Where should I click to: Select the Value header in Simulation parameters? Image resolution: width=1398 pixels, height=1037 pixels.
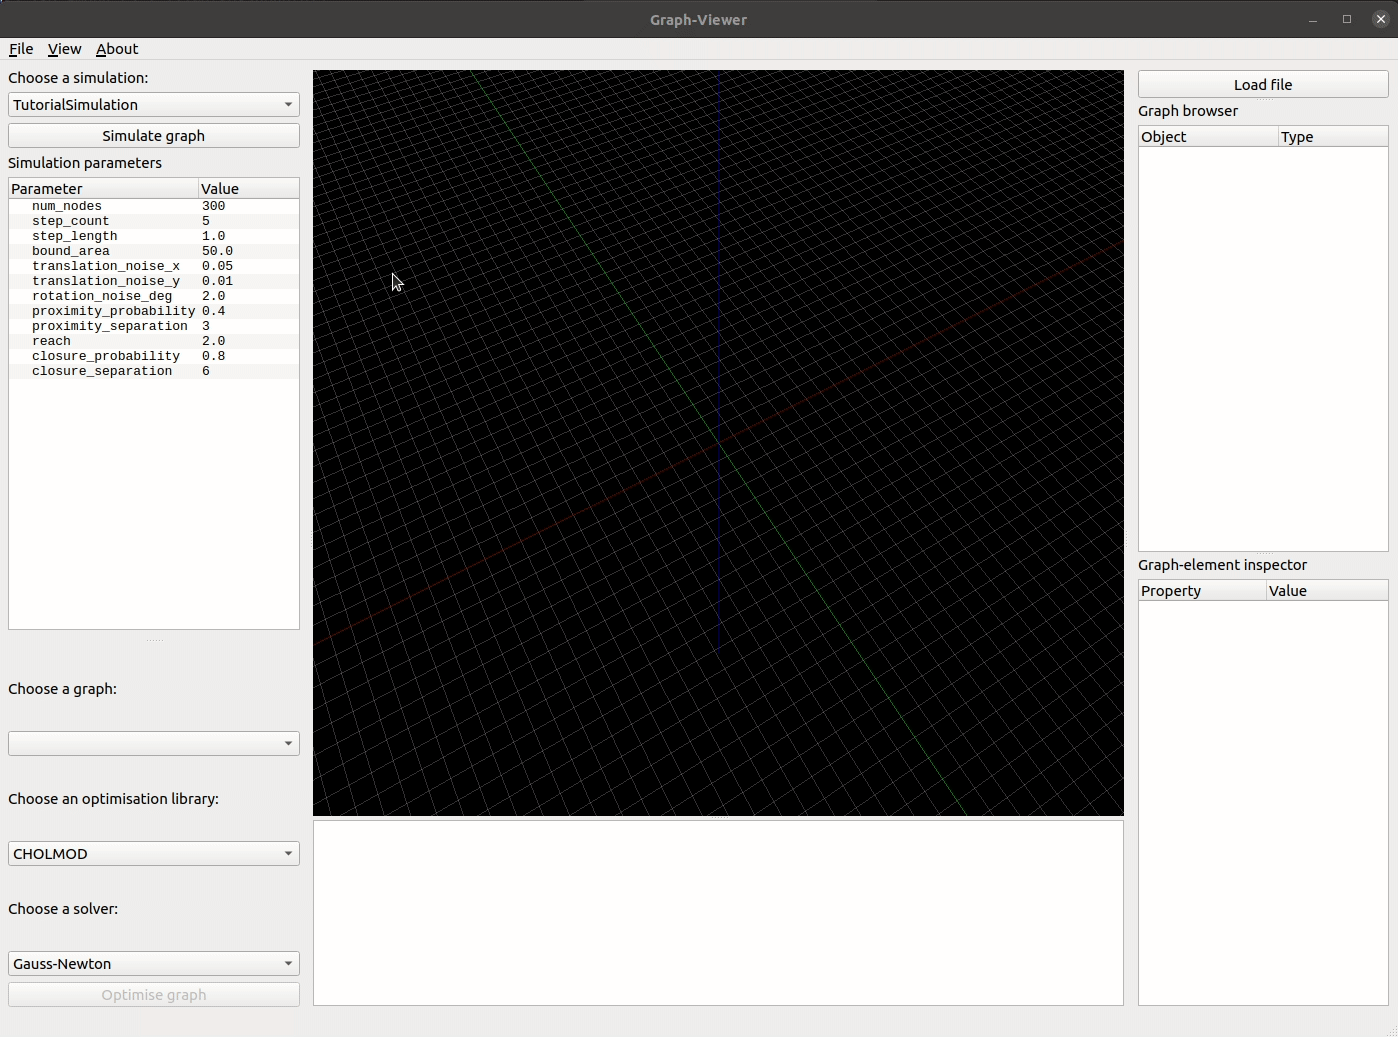coord(248,188)
